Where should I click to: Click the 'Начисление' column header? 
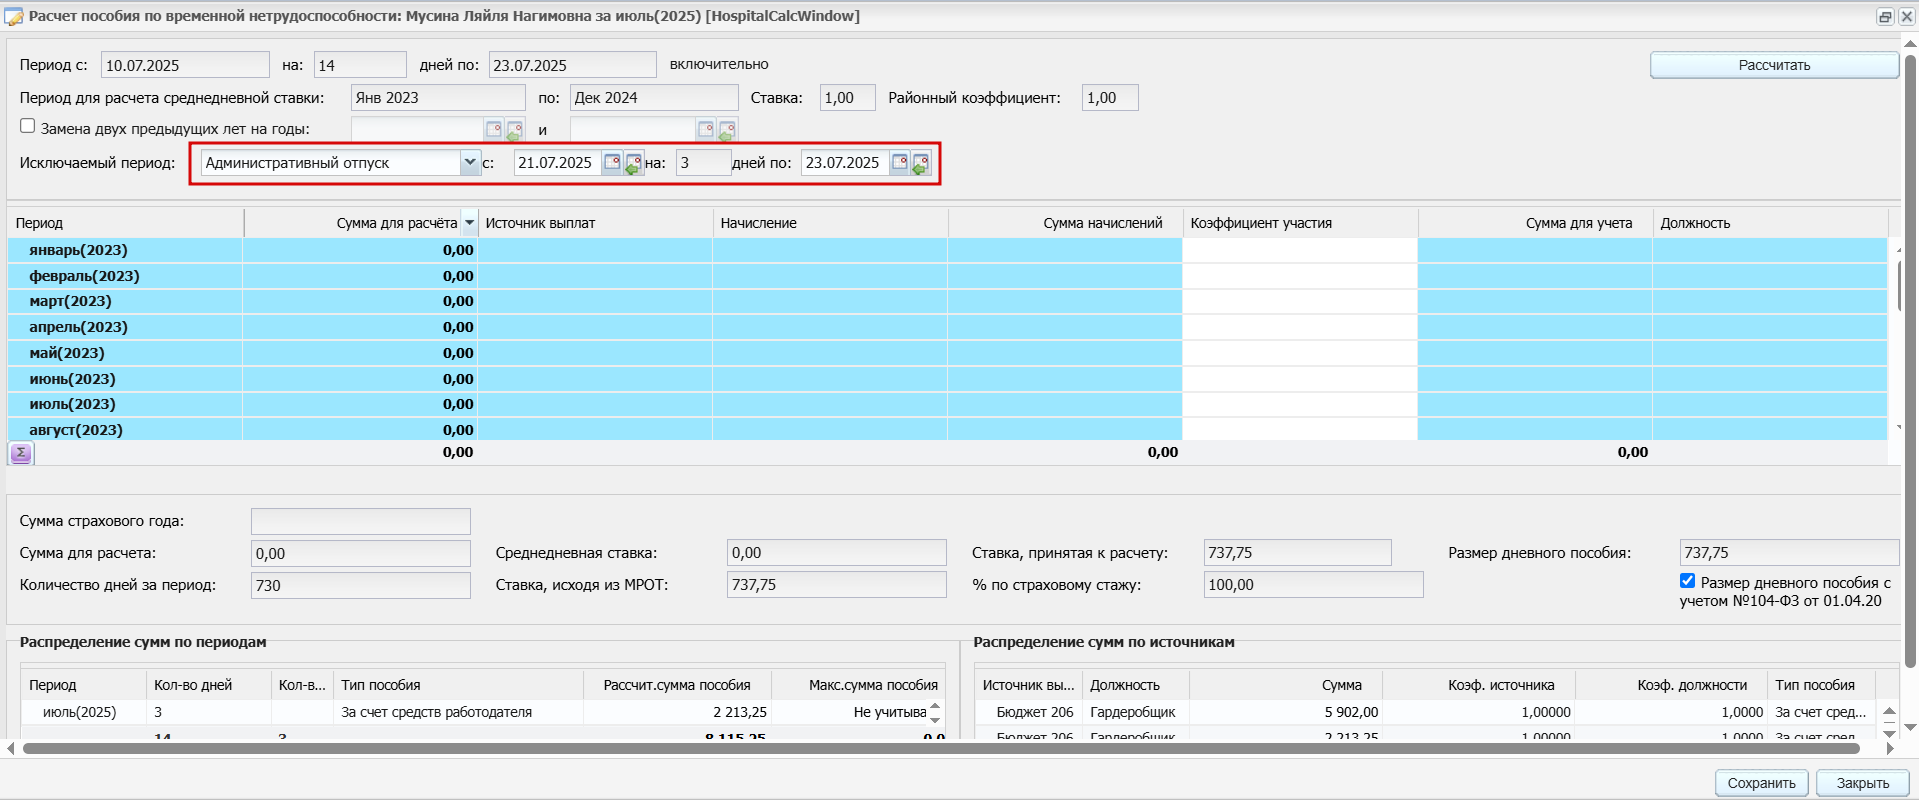(831, 223)
